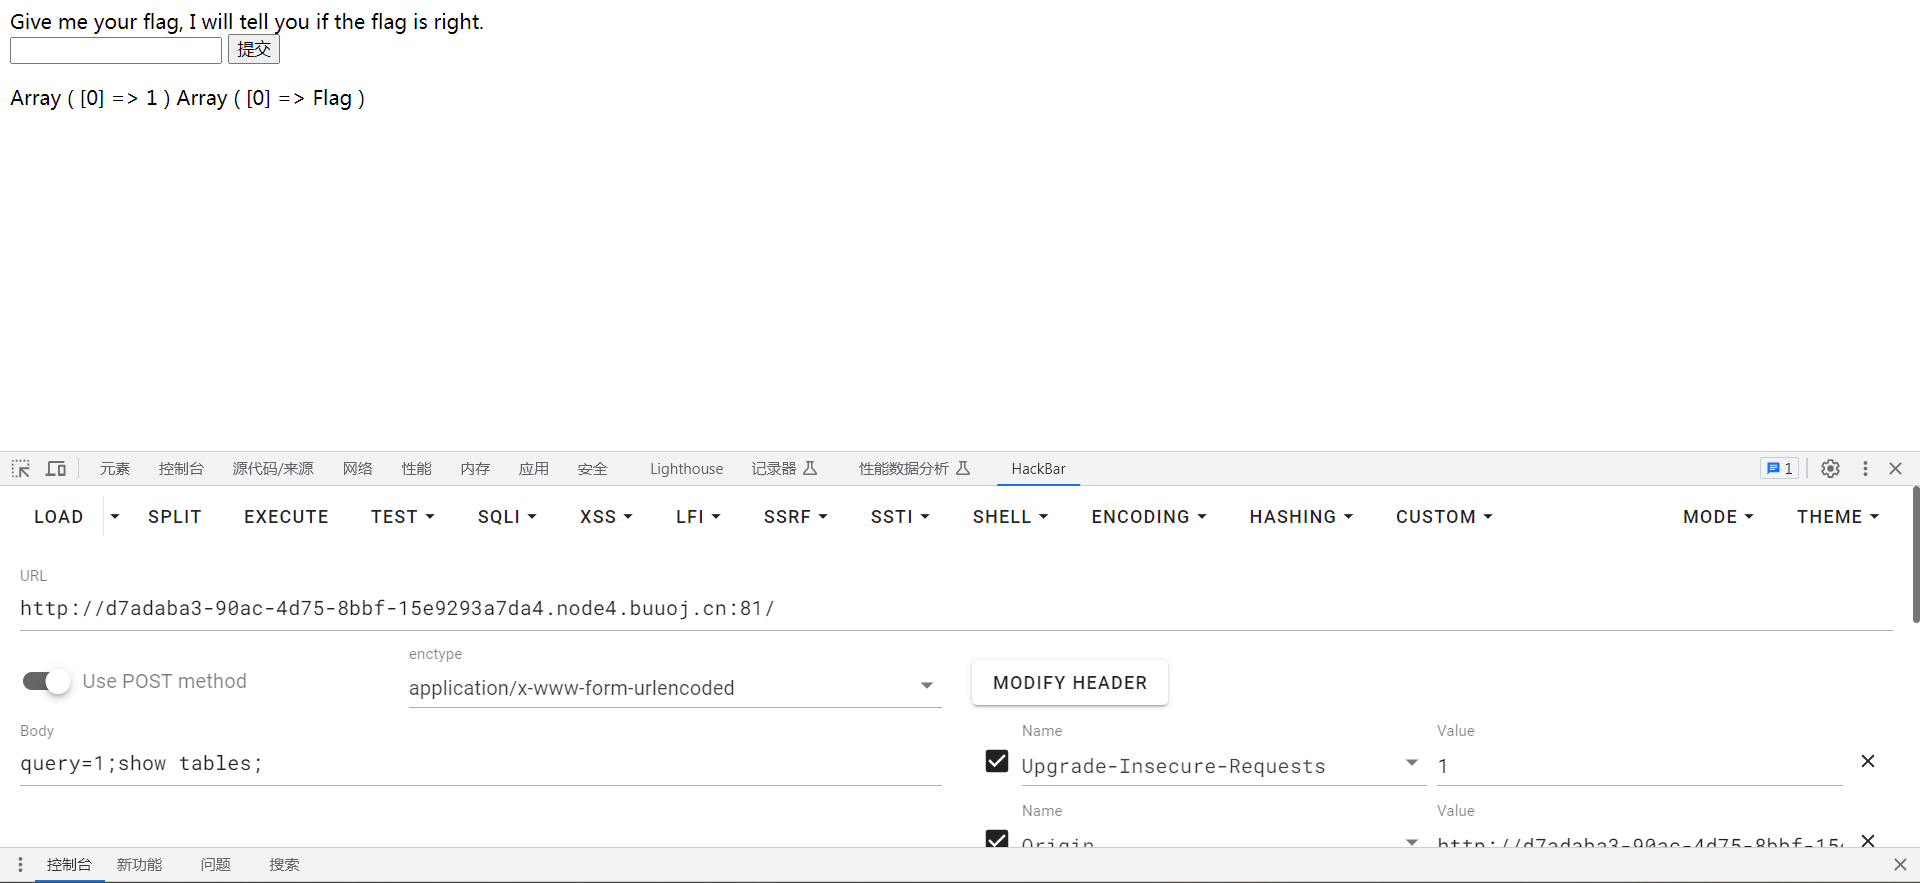This screenshot has width=1920, height=883.
Task: Expand the enctype dropdown
Action: (926, 687)
